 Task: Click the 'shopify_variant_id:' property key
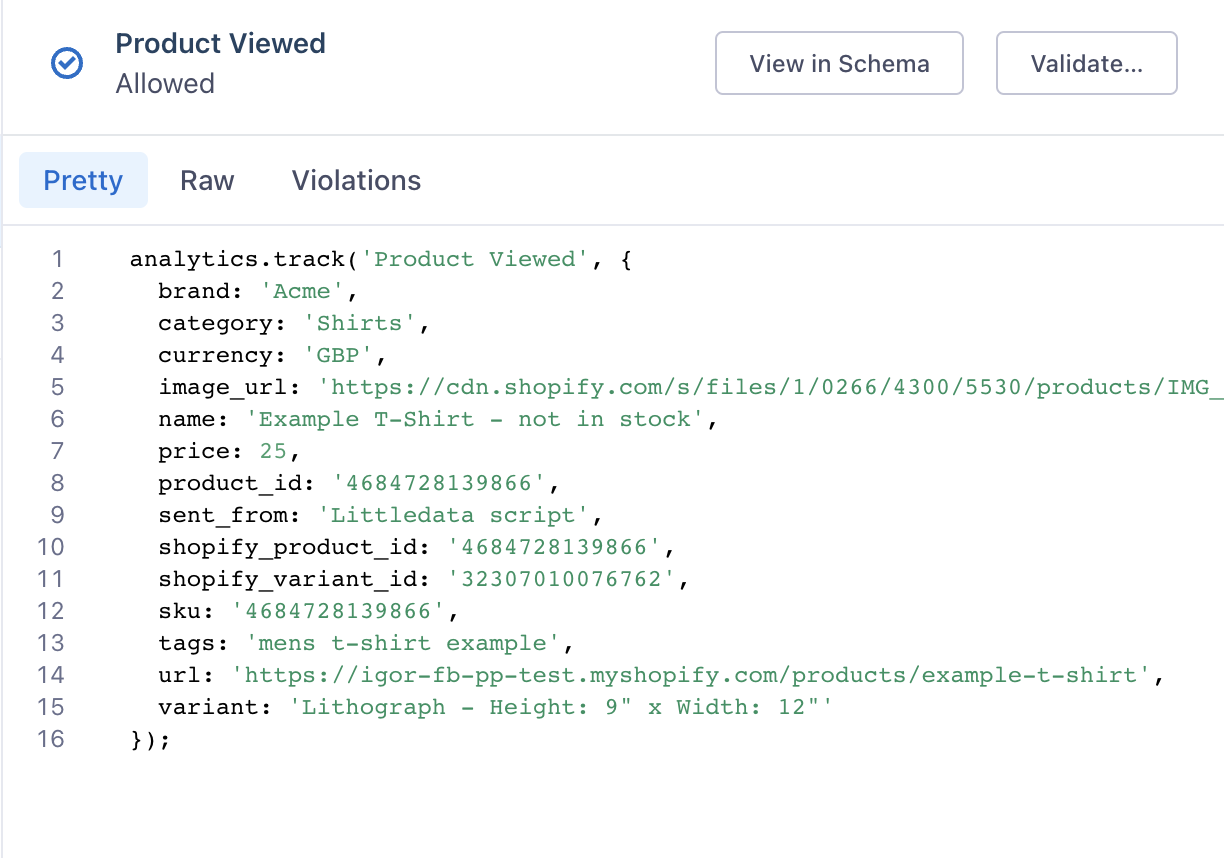(x=295, y=579)
